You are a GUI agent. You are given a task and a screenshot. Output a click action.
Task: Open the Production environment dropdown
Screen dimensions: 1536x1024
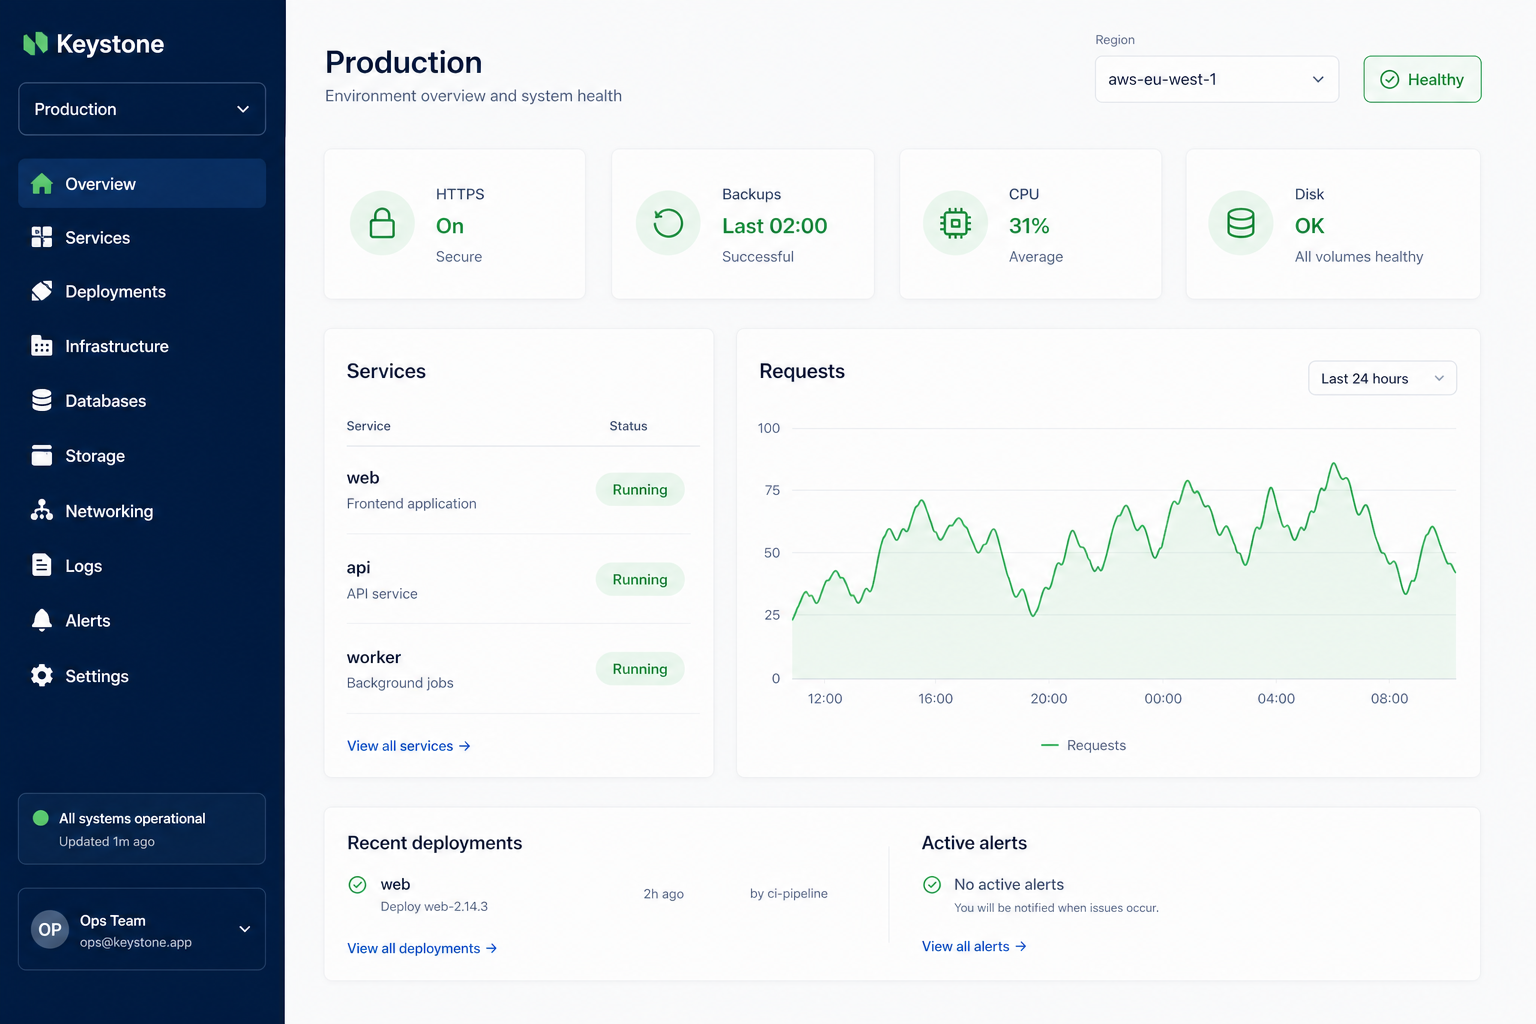142,109
